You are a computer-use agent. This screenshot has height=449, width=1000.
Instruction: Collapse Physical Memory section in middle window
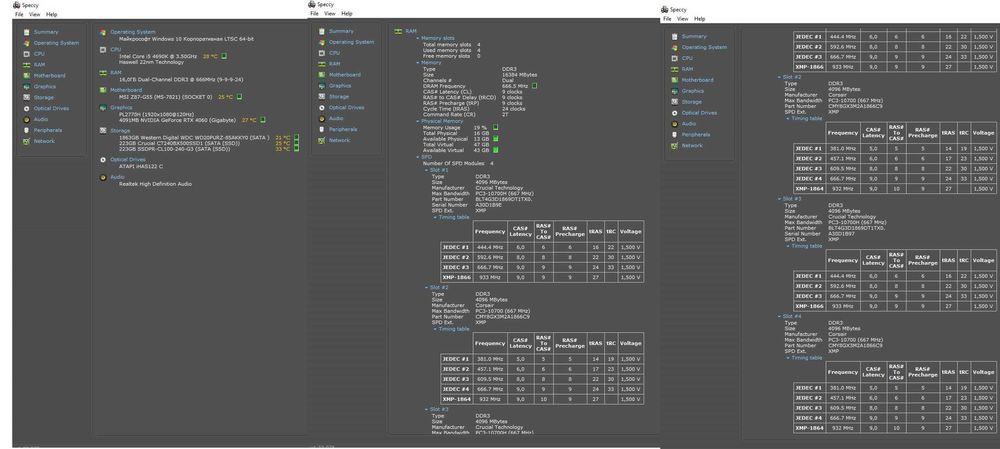(x=418, y=121)
